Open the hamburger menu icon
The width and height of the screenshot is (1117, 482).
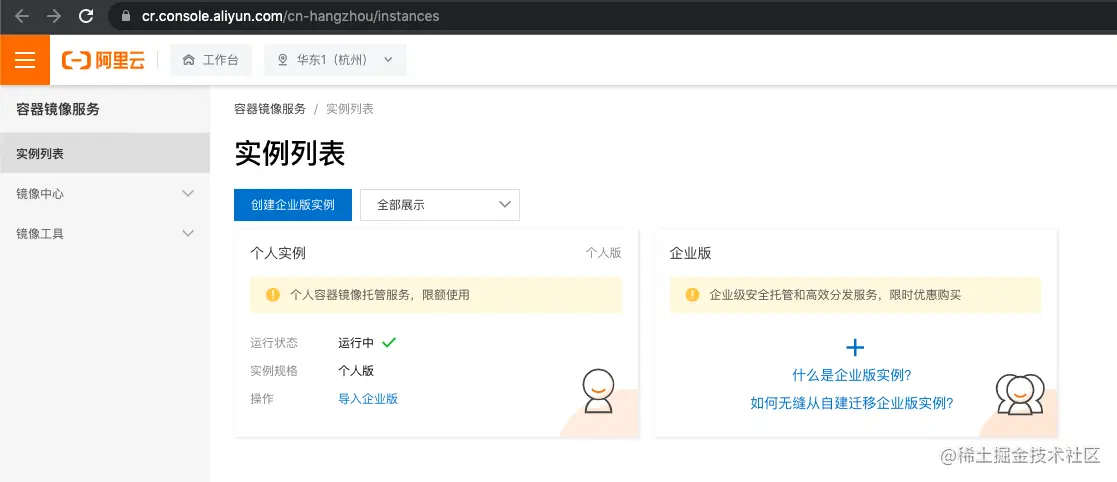(25, 60)
